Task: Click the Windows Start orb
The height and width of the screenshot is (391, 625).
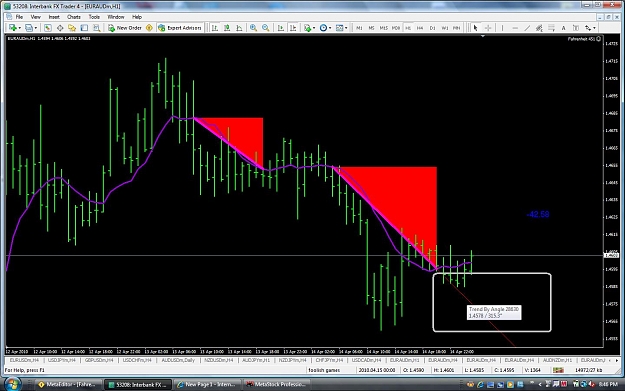Action: pyautogui.click(x=12, y=384)
